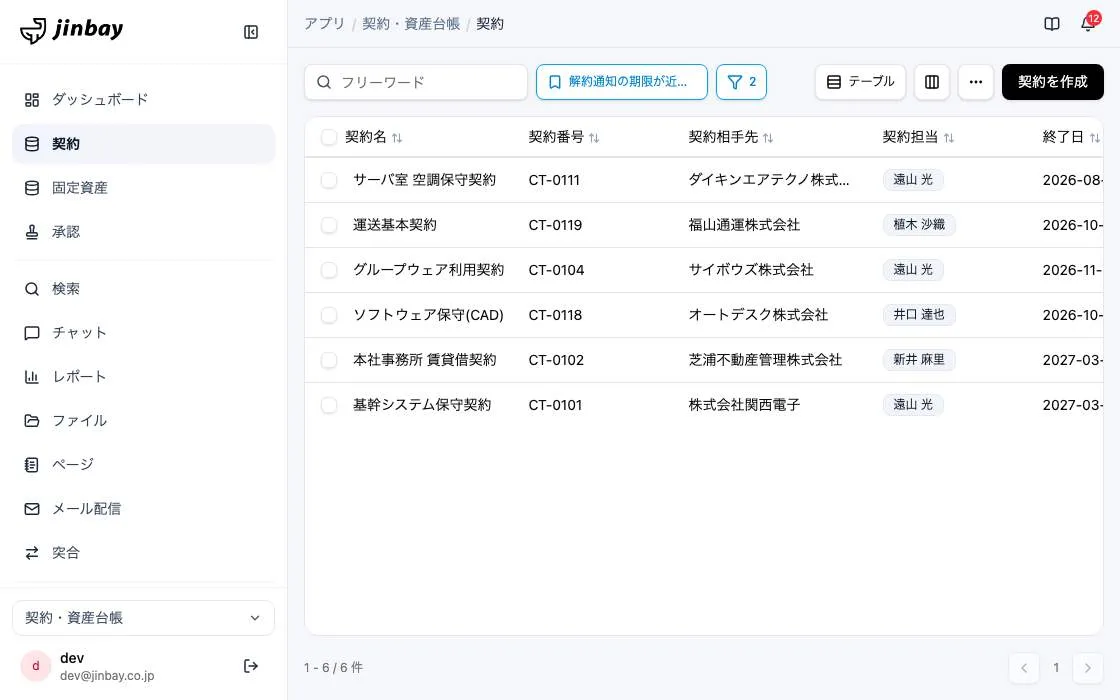Sort by 契約担当 arrows icon
Image resolution: width=1120 pixels, height=700 pixels.
coord(949,138)
